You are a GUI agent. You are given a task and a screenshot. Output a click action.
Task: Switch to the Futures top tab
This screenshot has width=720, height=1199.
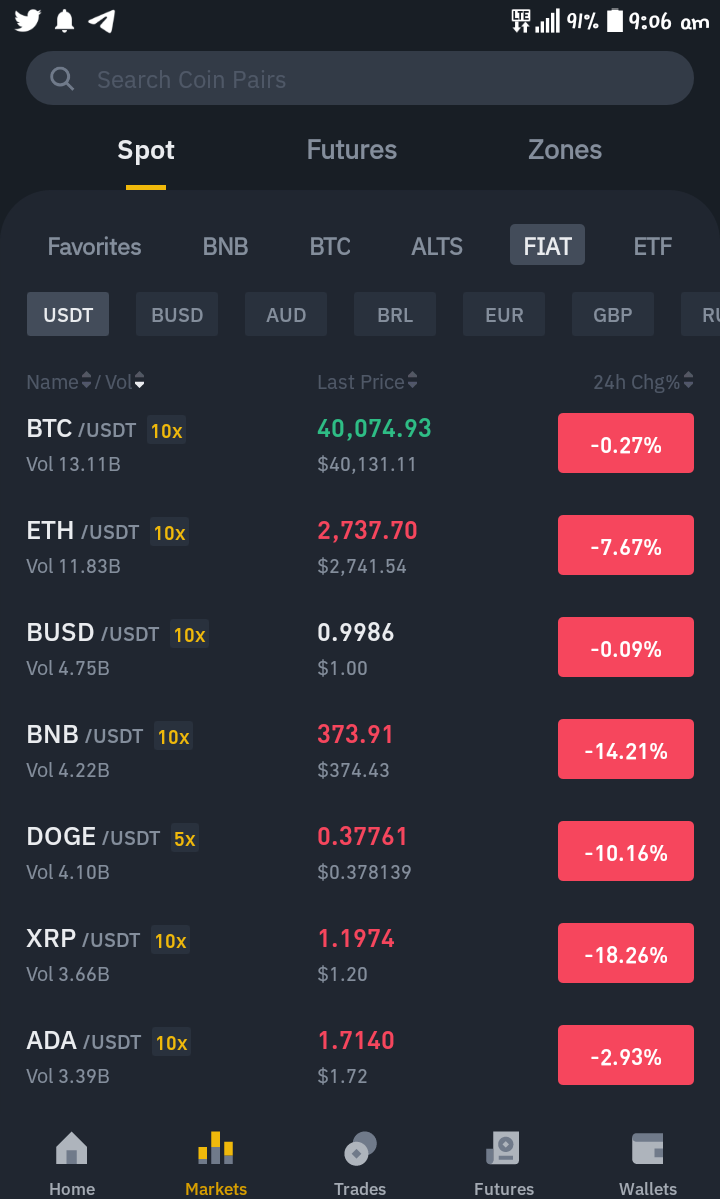coord(352,150)
